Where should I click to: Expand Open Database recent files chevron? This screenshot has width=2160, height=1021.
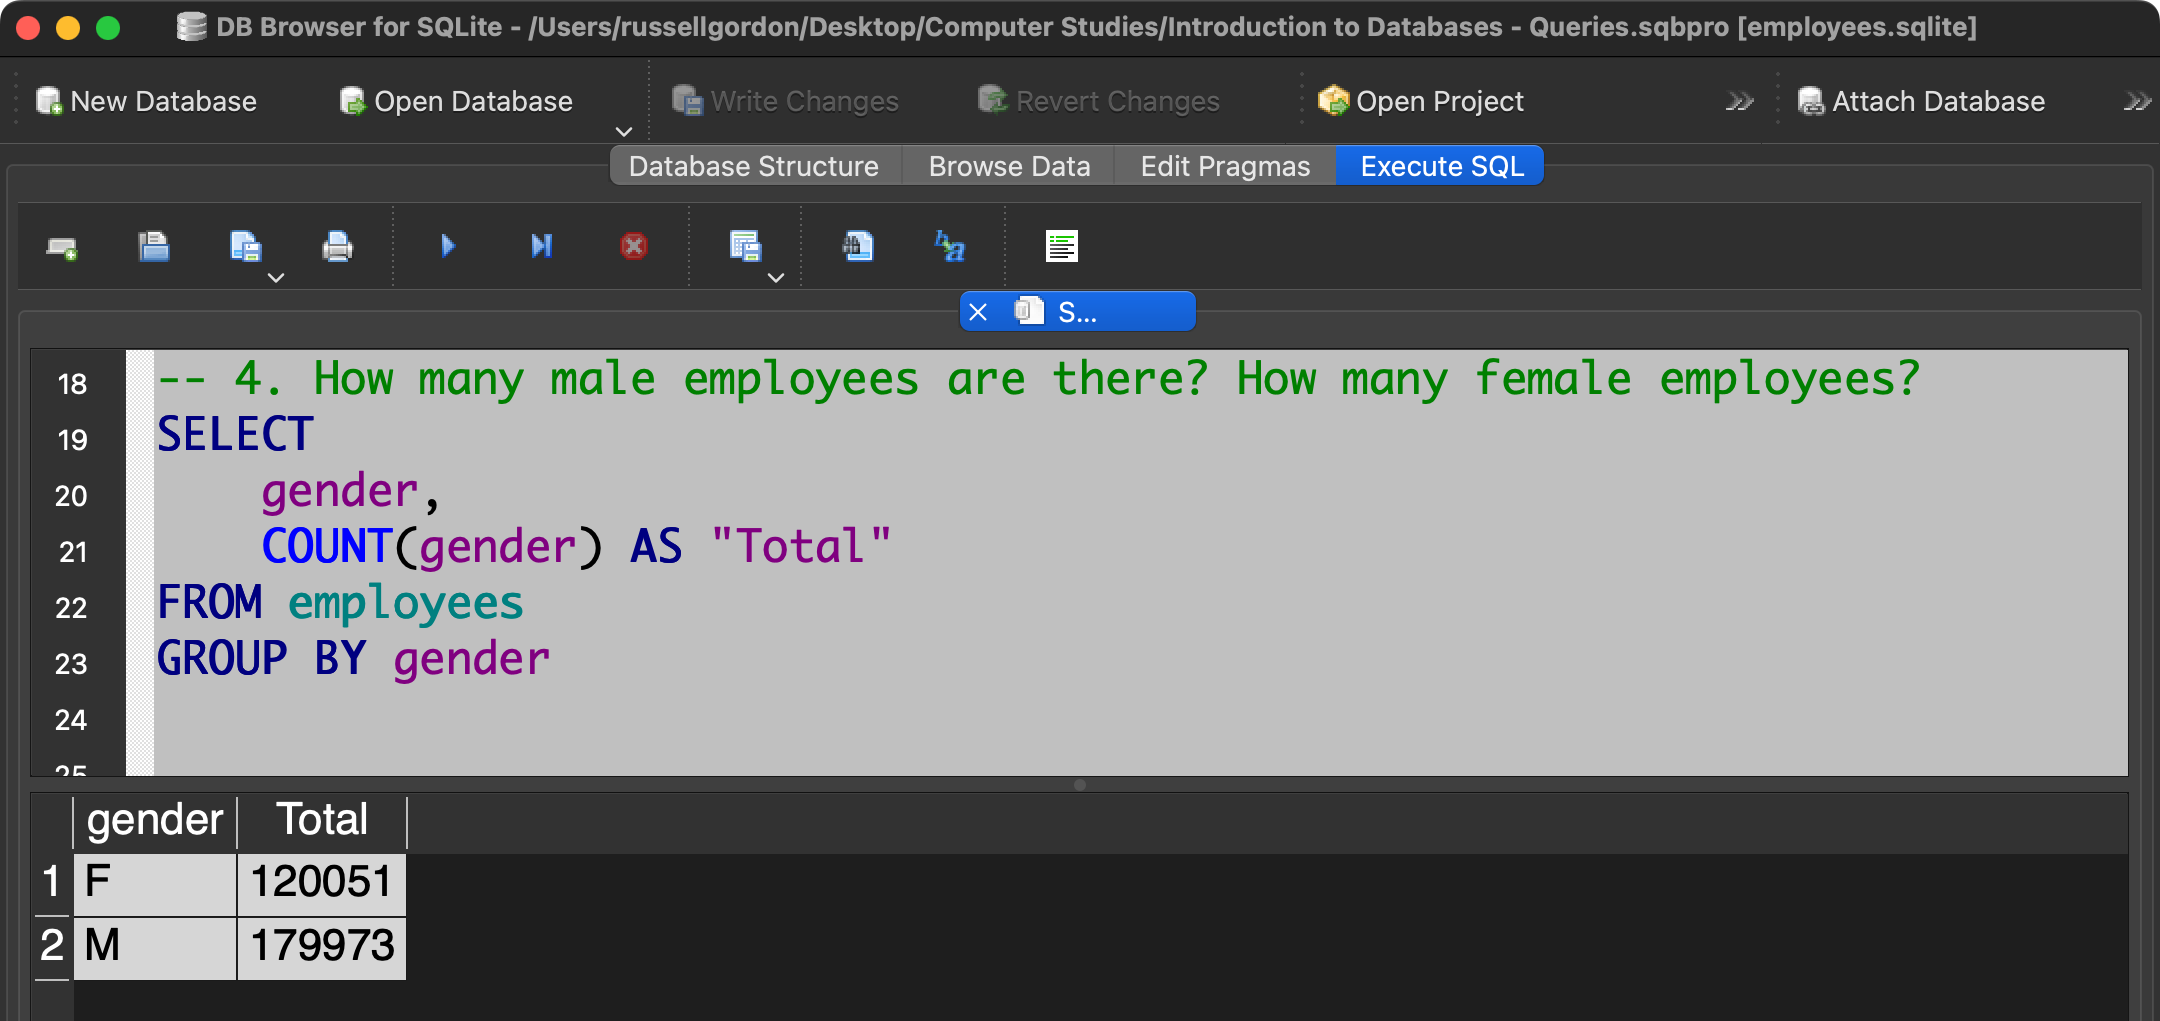point(624,132)
